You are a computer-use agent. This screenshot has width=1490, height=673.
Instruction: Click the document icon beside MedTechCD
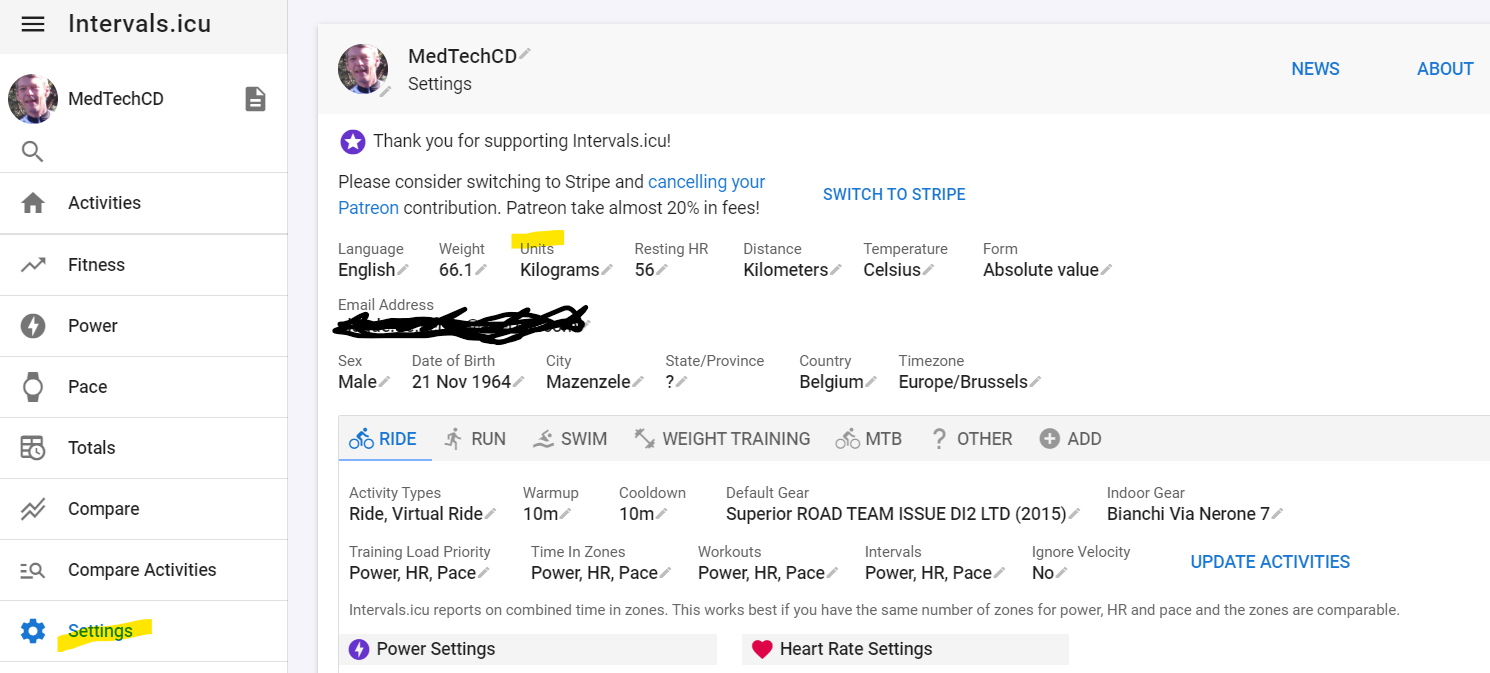click(256, 99)
